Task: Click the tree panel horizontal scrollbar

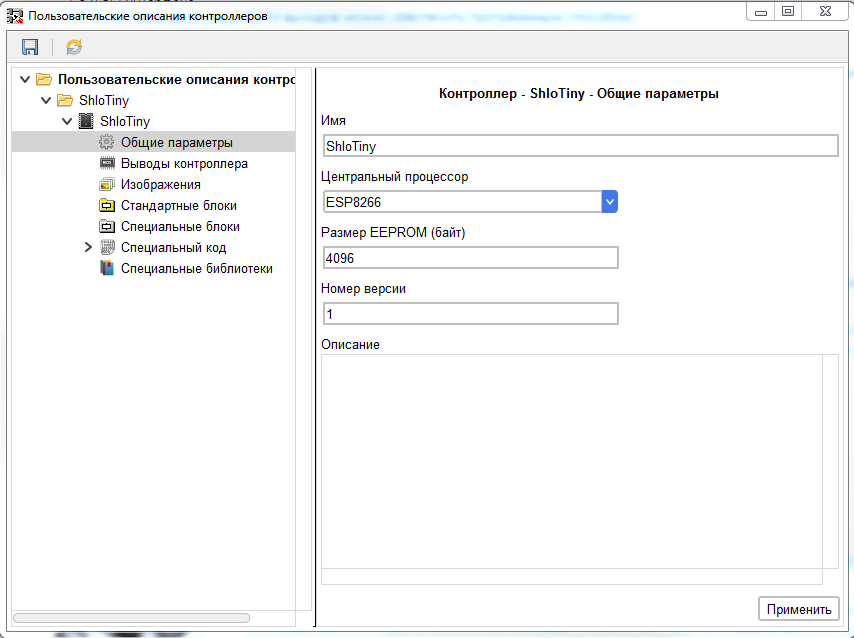Action: pyautogui.click(x=131, y=618)
